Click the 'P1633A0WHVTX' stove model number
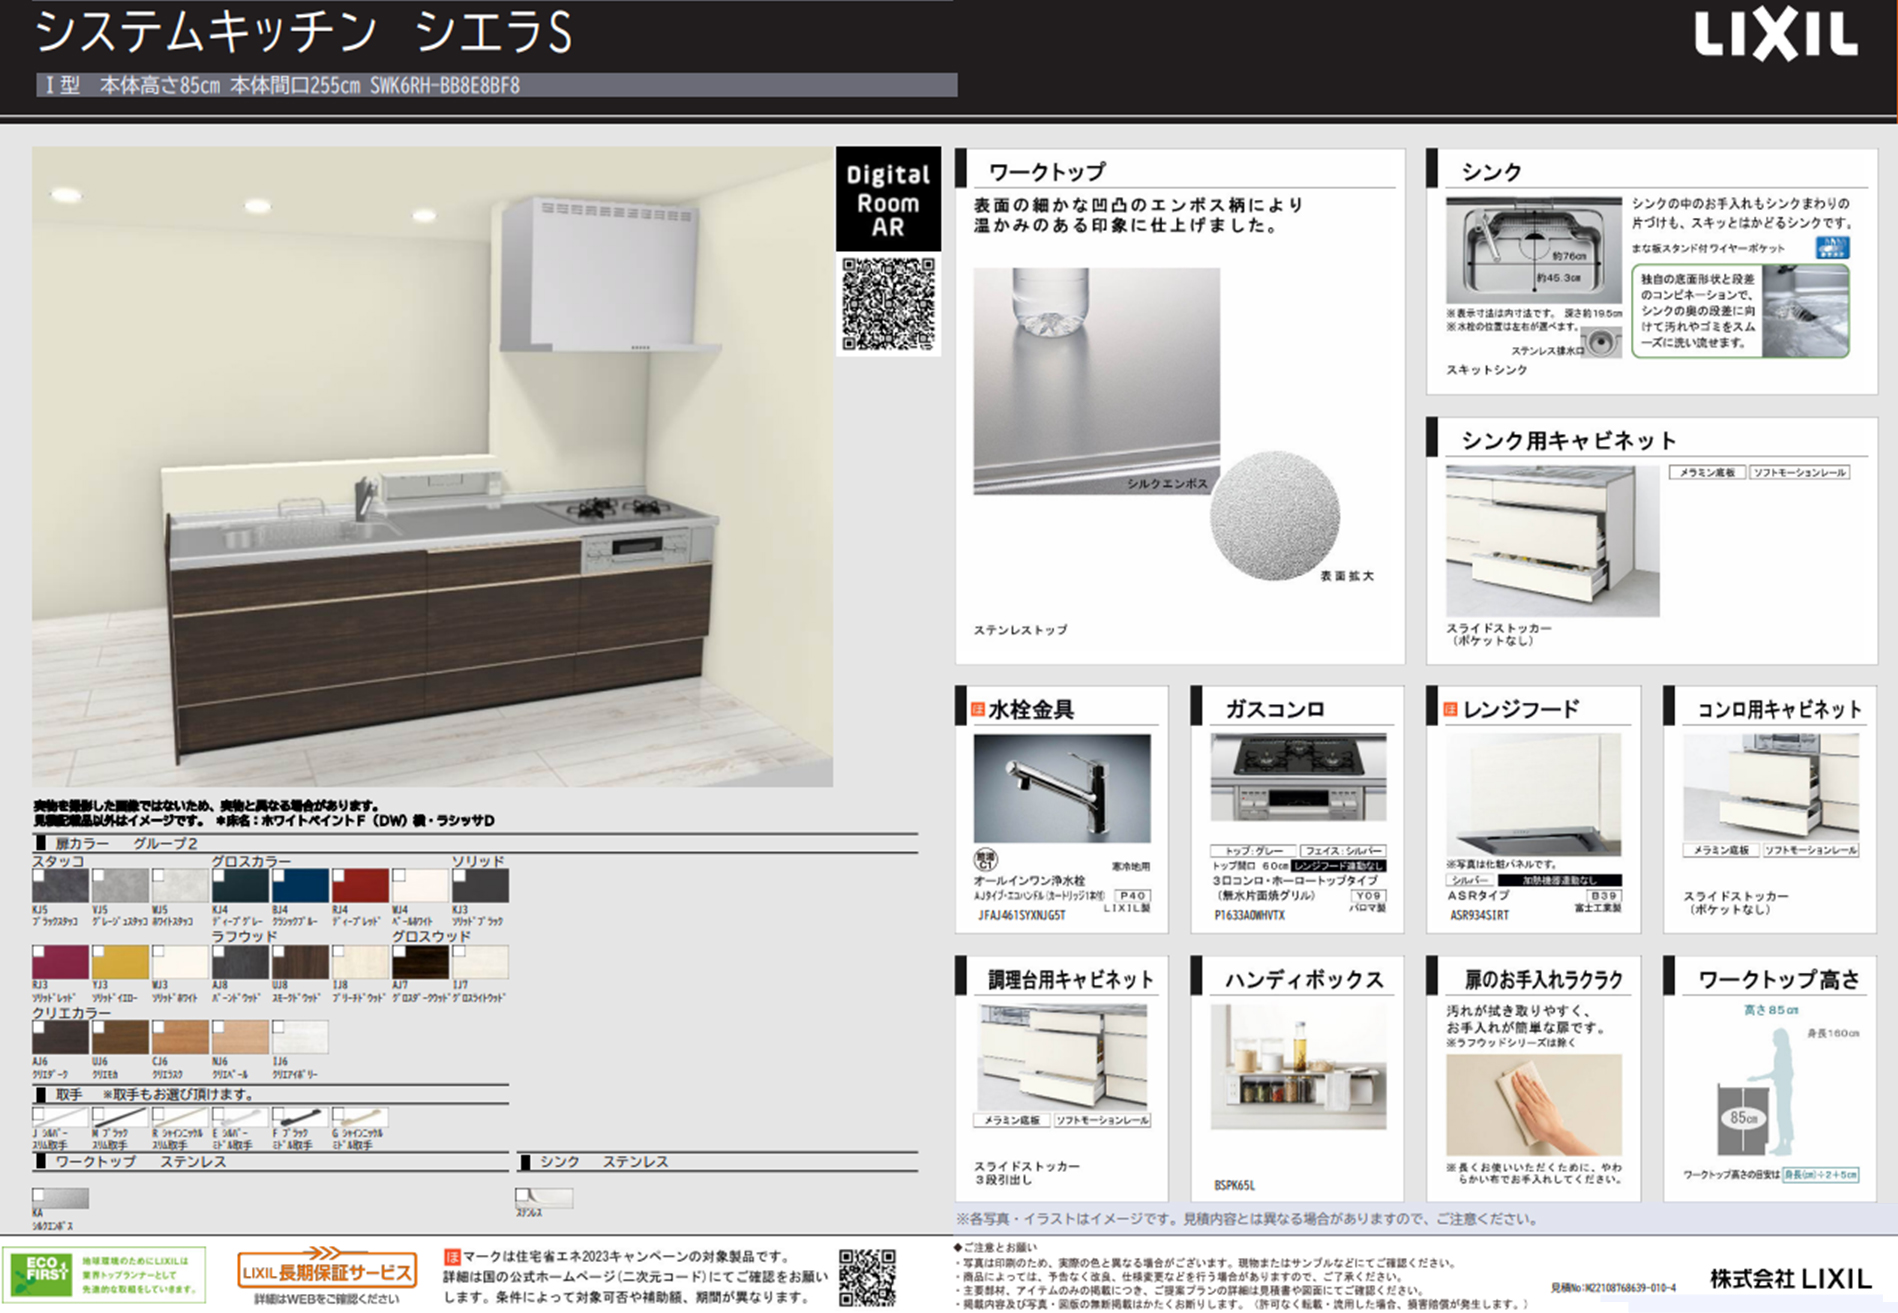 (1249, 915)
